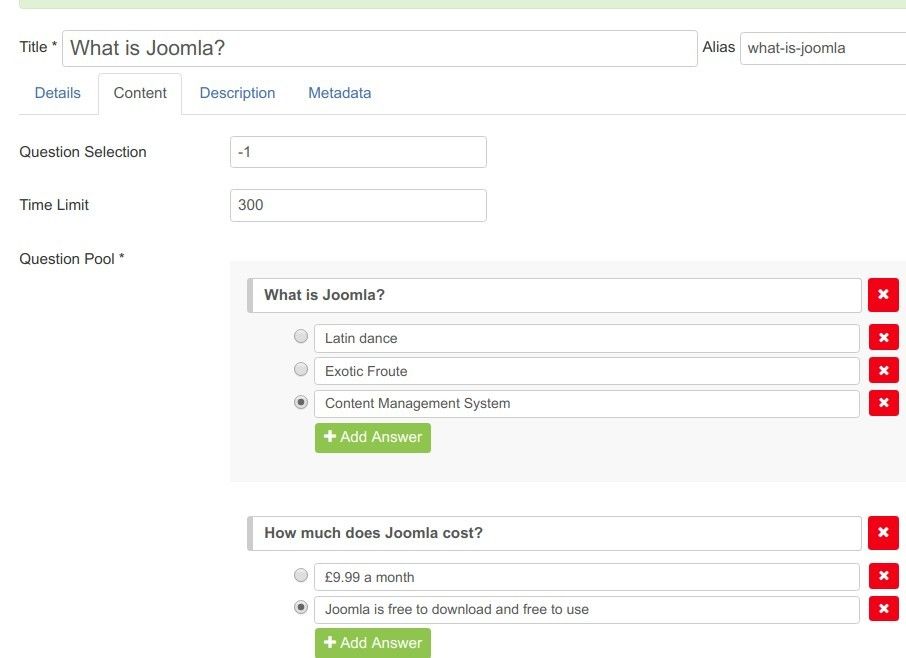Delete the 'What is Joomla?' question
Viewport: 906px width, 658px height.
883,295
